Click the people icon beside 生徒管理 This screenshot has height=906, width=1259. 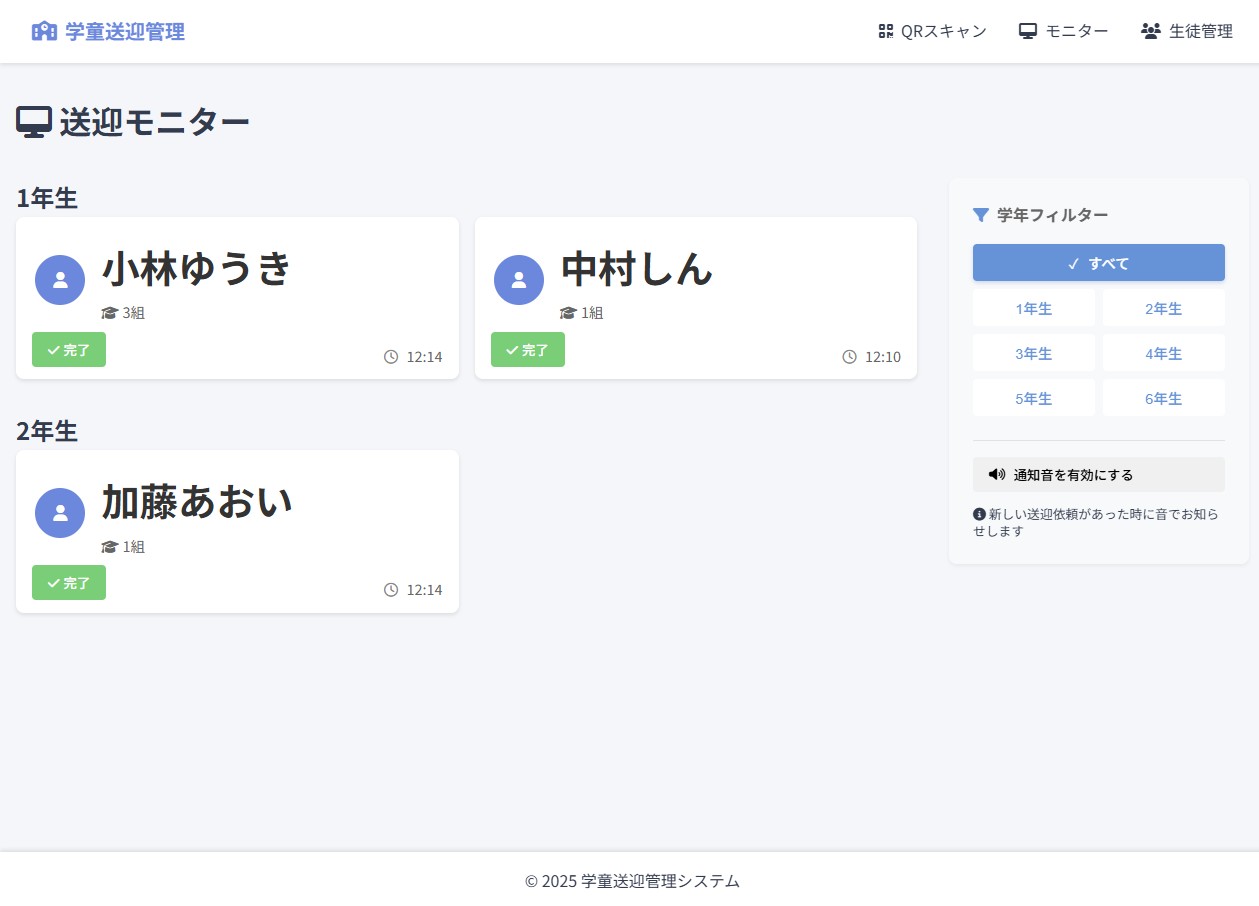coord(1152,30)
